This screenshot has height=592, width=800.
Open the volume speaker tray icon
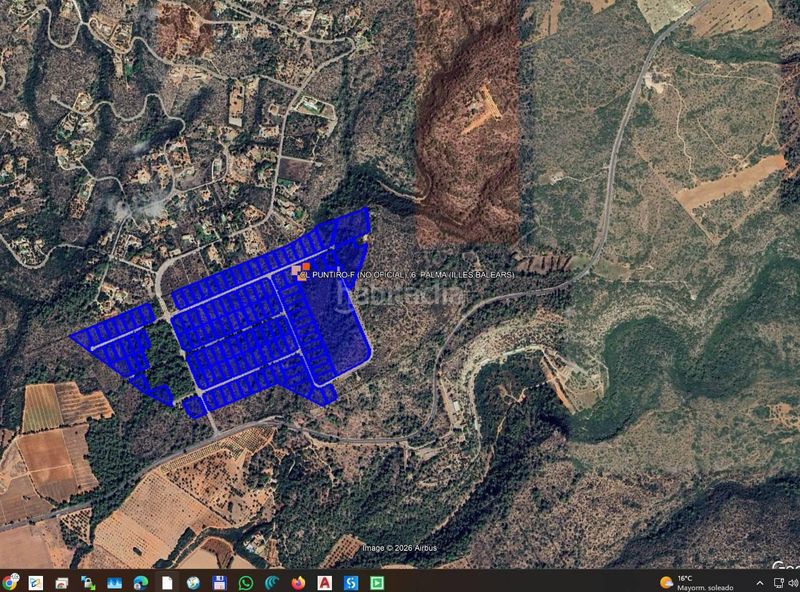pyautogui.click(x=793, y=583)
